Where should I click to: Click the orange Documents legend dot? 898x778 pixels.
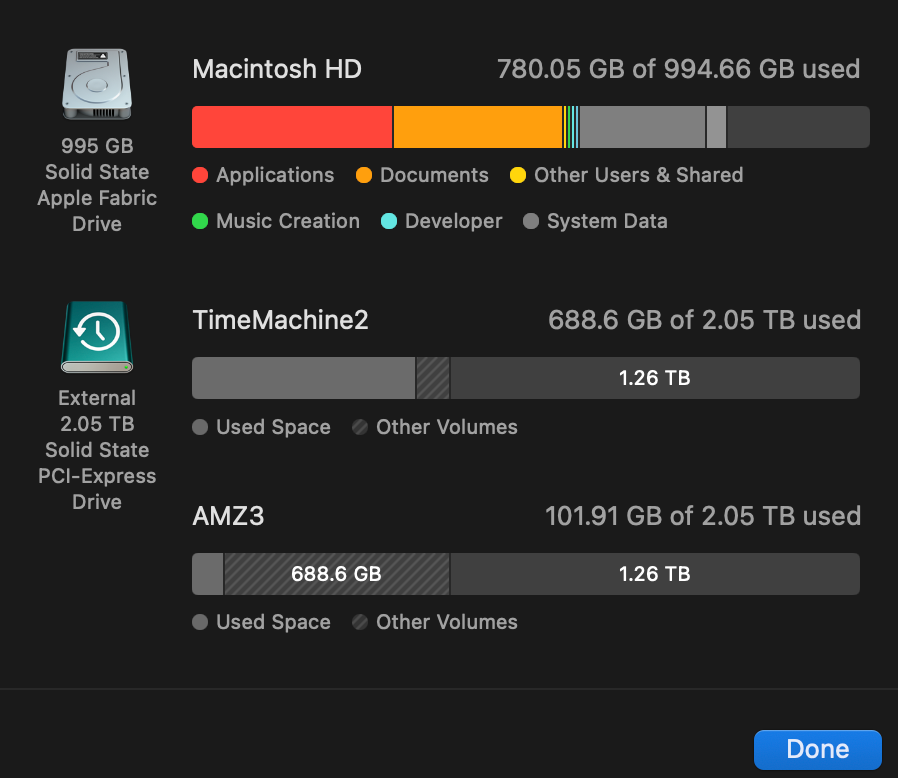tap(364, 176)
